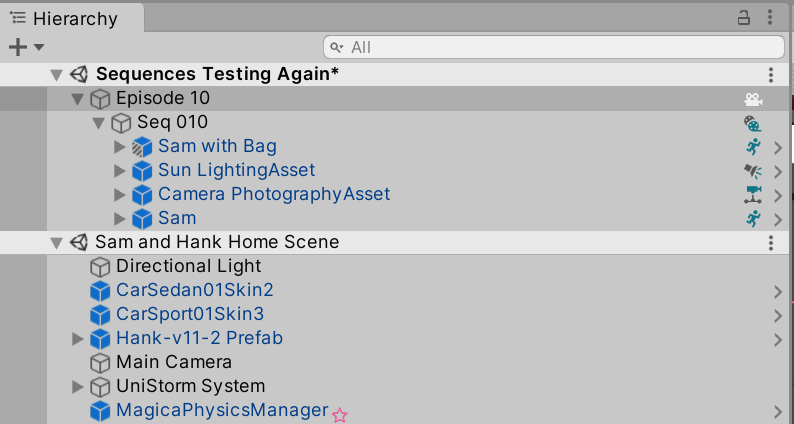Click the CarSport01Skin3 prefab cube icon
This screenshot has height=424, width=794.
[100, 315]
